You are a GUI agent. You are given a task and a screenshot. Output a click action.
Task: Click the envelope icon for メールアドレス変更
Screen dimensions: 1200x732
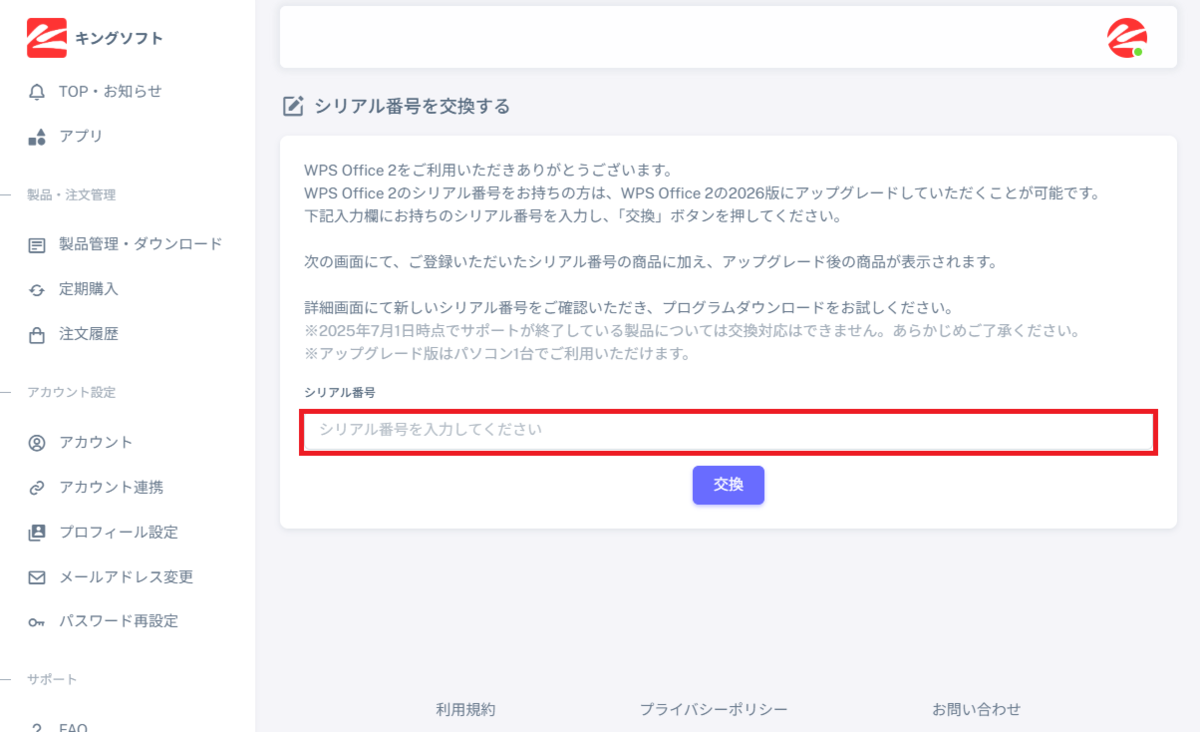[x=37, y=578]
